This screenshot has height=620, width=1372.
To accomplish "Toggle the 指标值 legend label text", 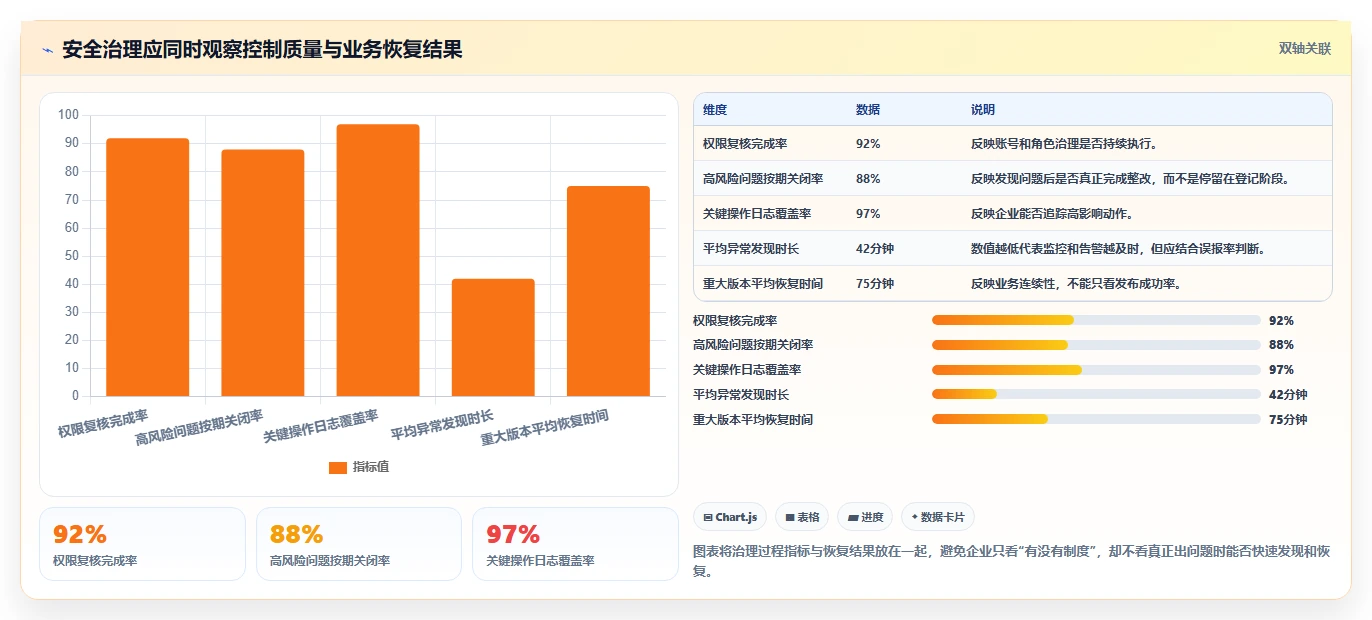I will [371, 467].
